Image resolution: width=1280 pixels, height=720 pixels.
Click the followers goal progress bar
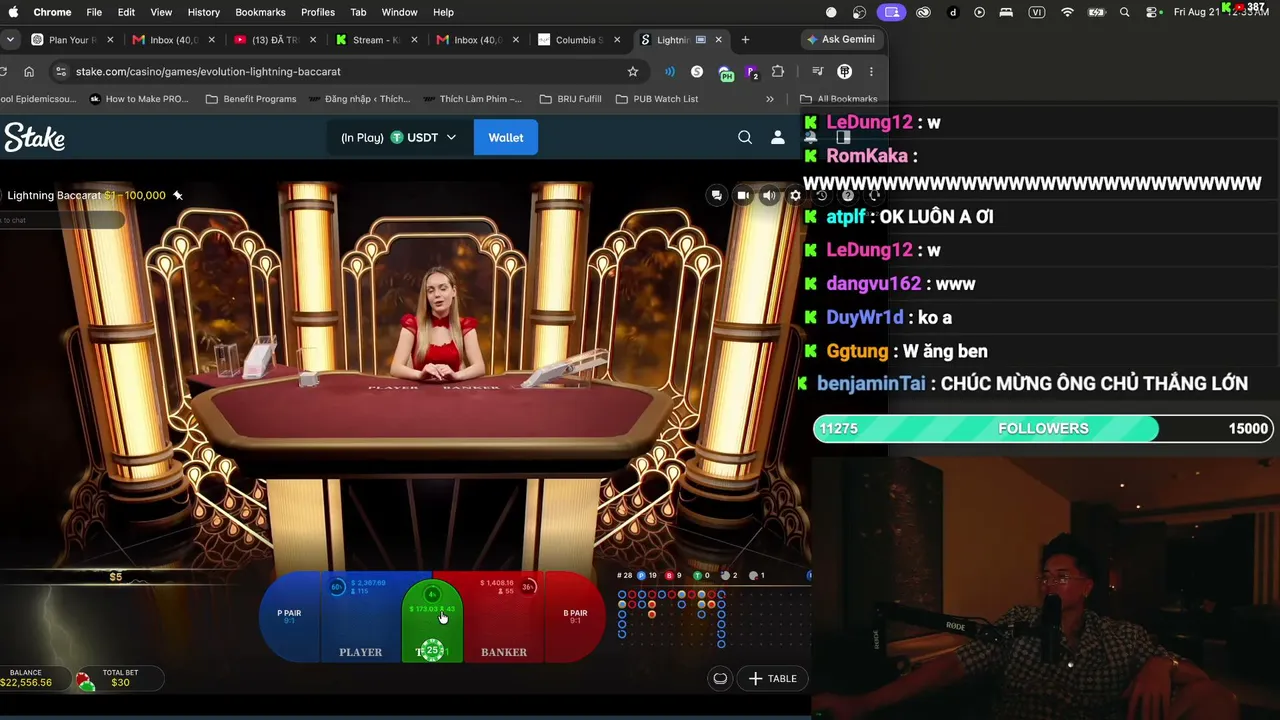point(1043,428)
